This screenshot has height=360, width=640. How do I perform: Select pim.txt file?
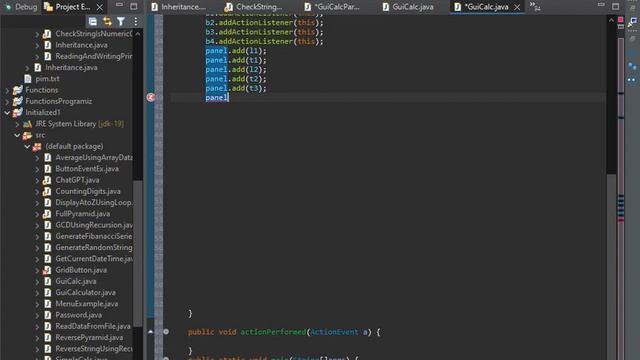[x=47, y=79]
